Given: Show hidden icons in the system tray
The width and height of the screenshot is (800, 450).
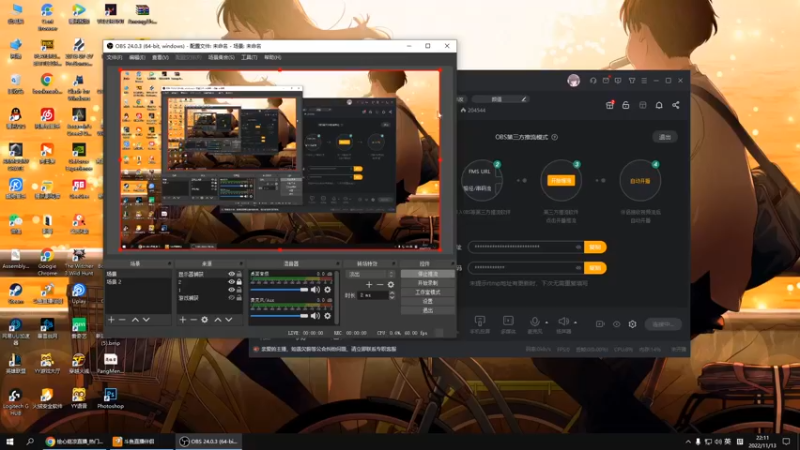Looking at the screenshot, I should pyautogui.click(x=688, y=442).
